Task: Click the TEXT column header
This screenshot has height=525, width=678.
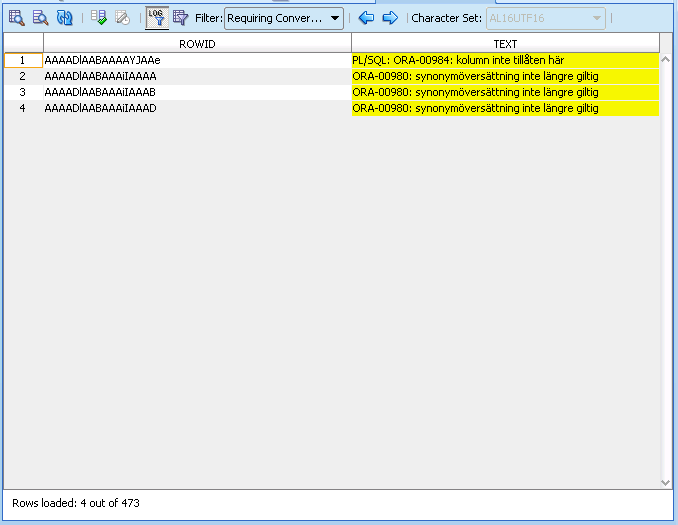Action: (x=505, y=44)
